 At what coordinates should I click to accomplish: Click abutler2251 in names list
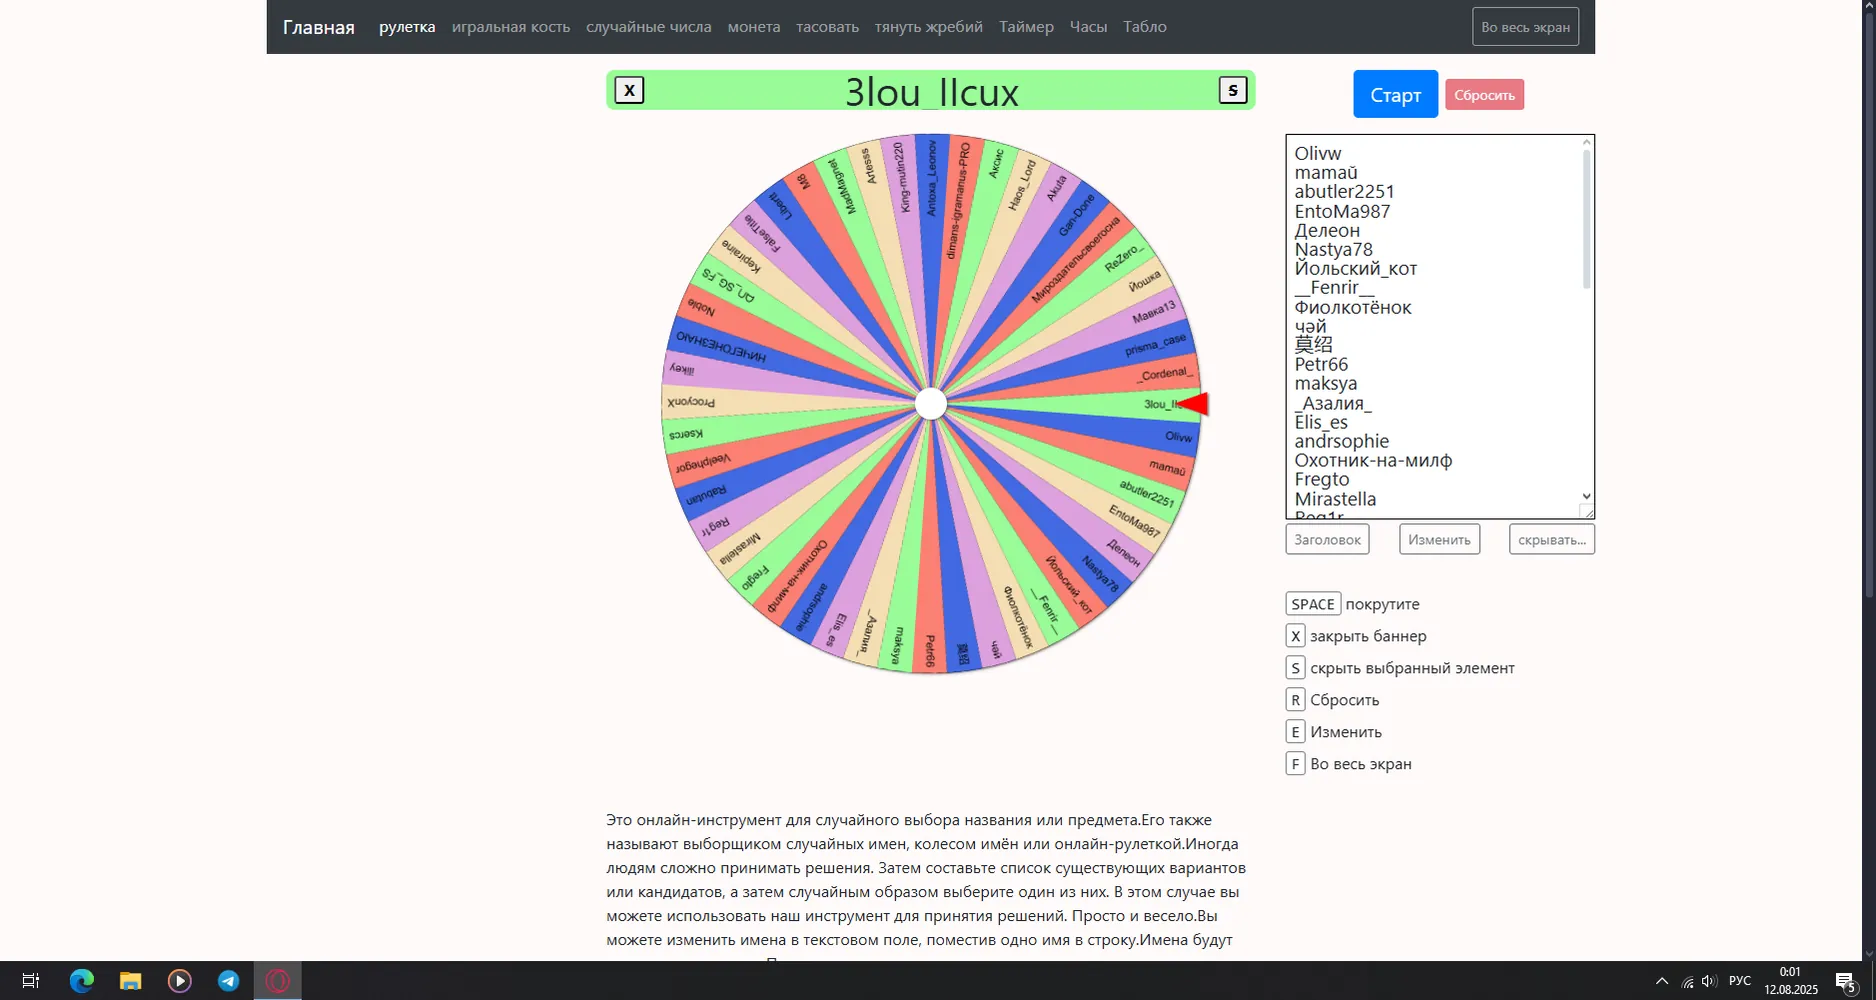click(1344, 191)
